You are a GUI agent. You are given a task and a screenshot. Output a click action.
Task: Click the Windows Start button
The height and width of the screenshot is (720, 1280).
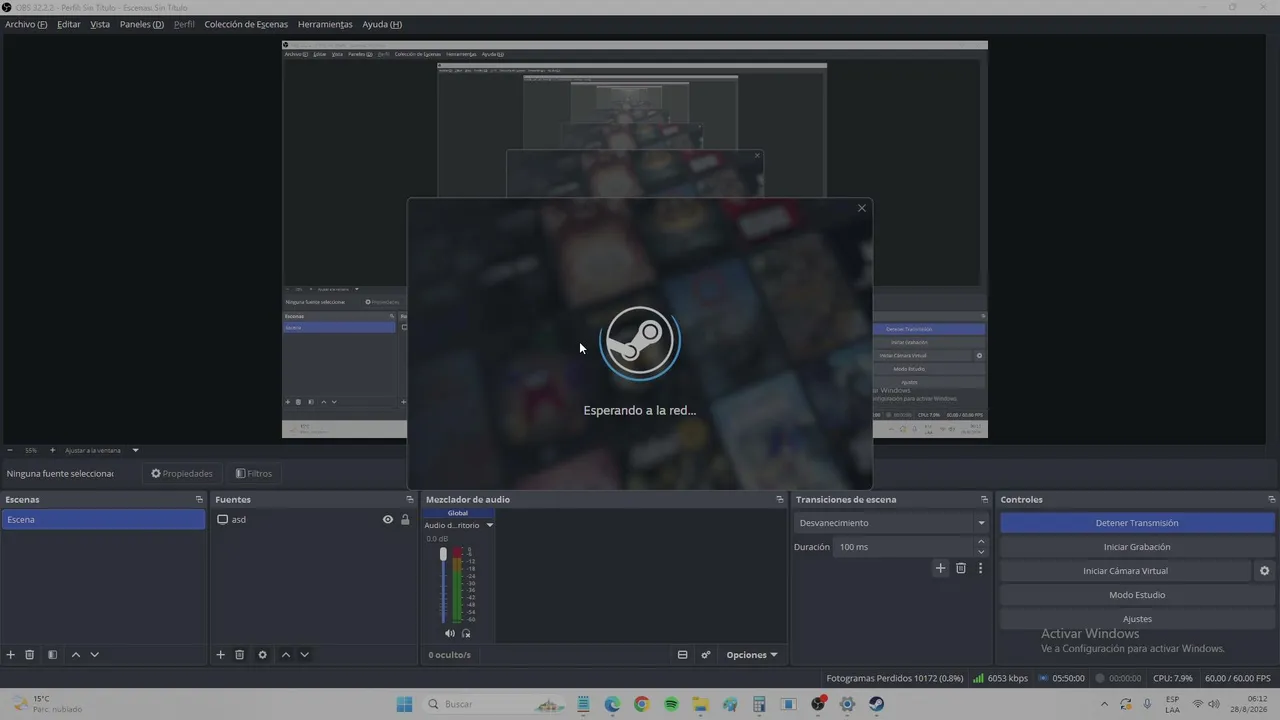tap(404, 704)
